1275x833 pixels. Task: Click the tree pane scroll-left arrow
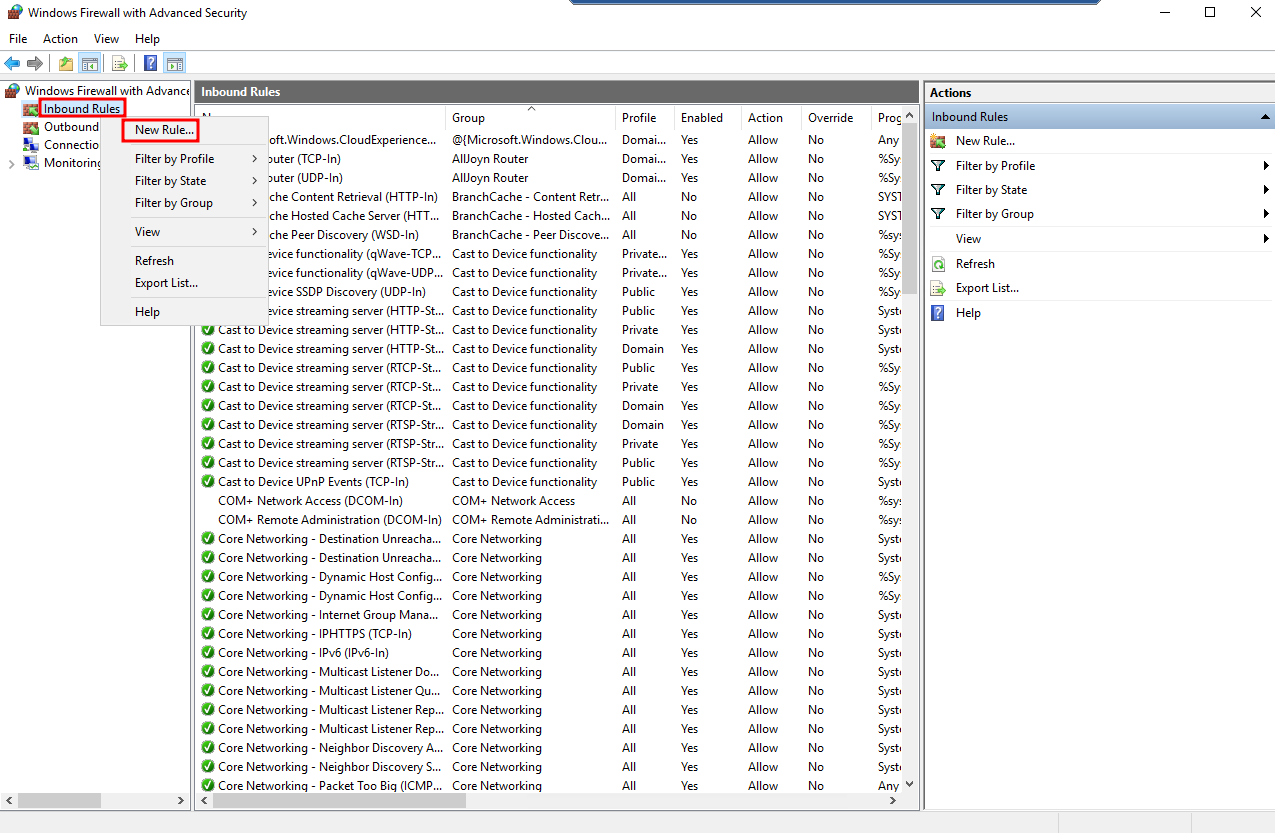(9, 801)
